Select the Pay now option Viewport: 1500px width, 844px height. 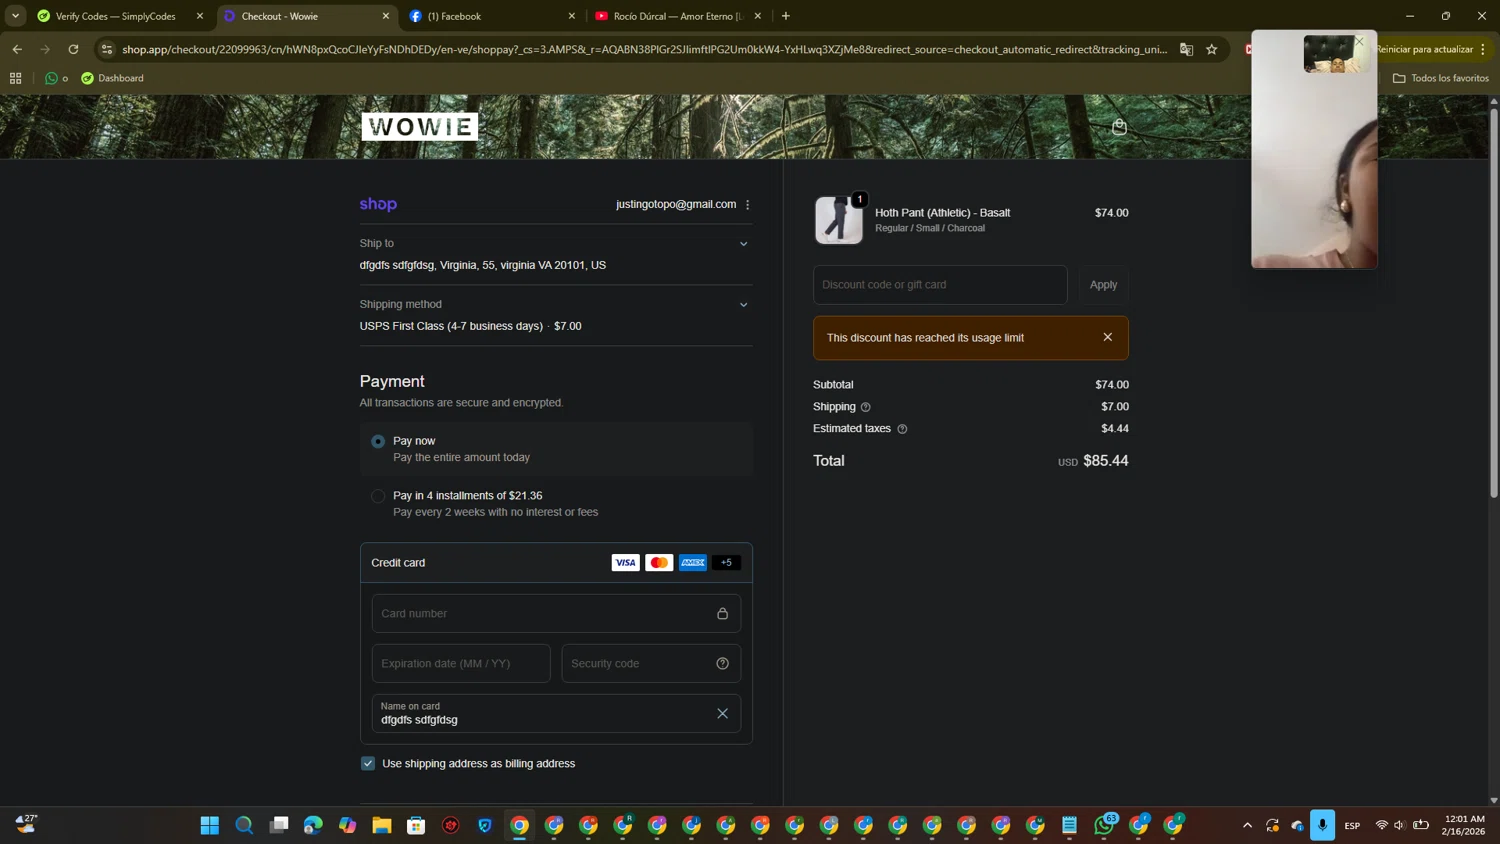pyautogui.click(x=378, y=441)
